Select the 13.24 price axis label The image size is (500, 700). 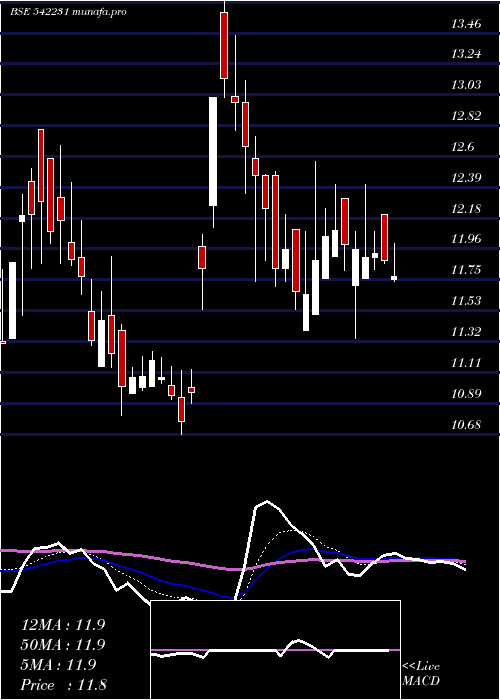[x=466, y=54]
